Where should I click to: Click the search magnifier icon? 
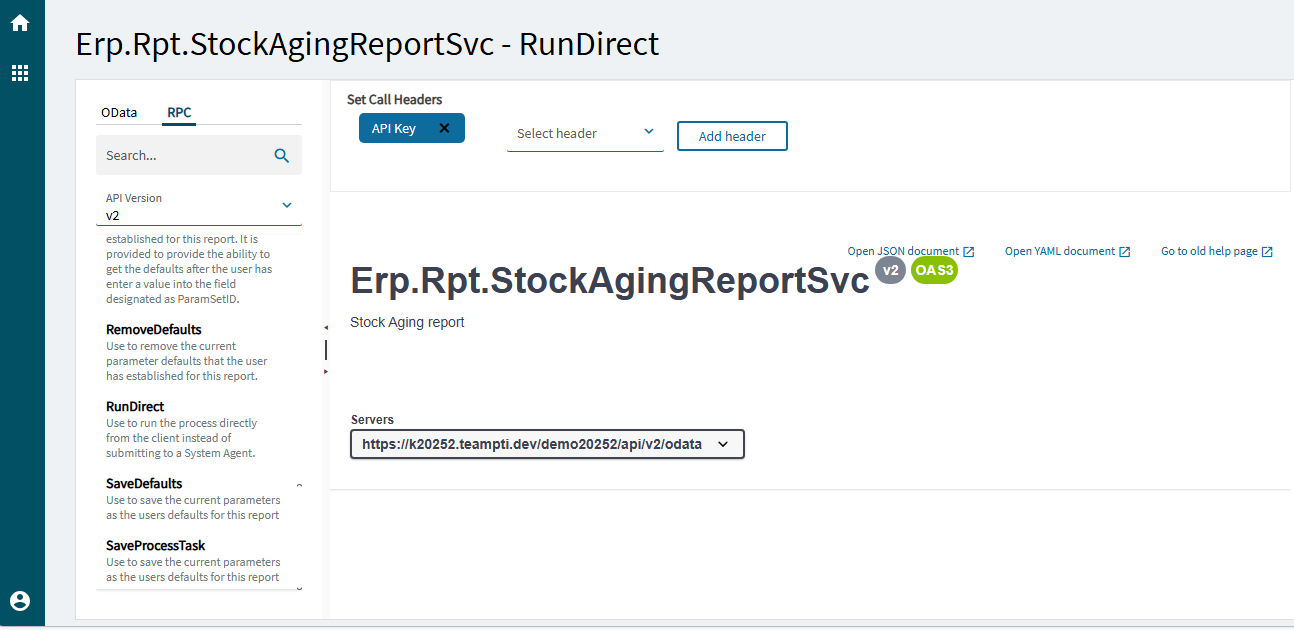tap(282, 156)
